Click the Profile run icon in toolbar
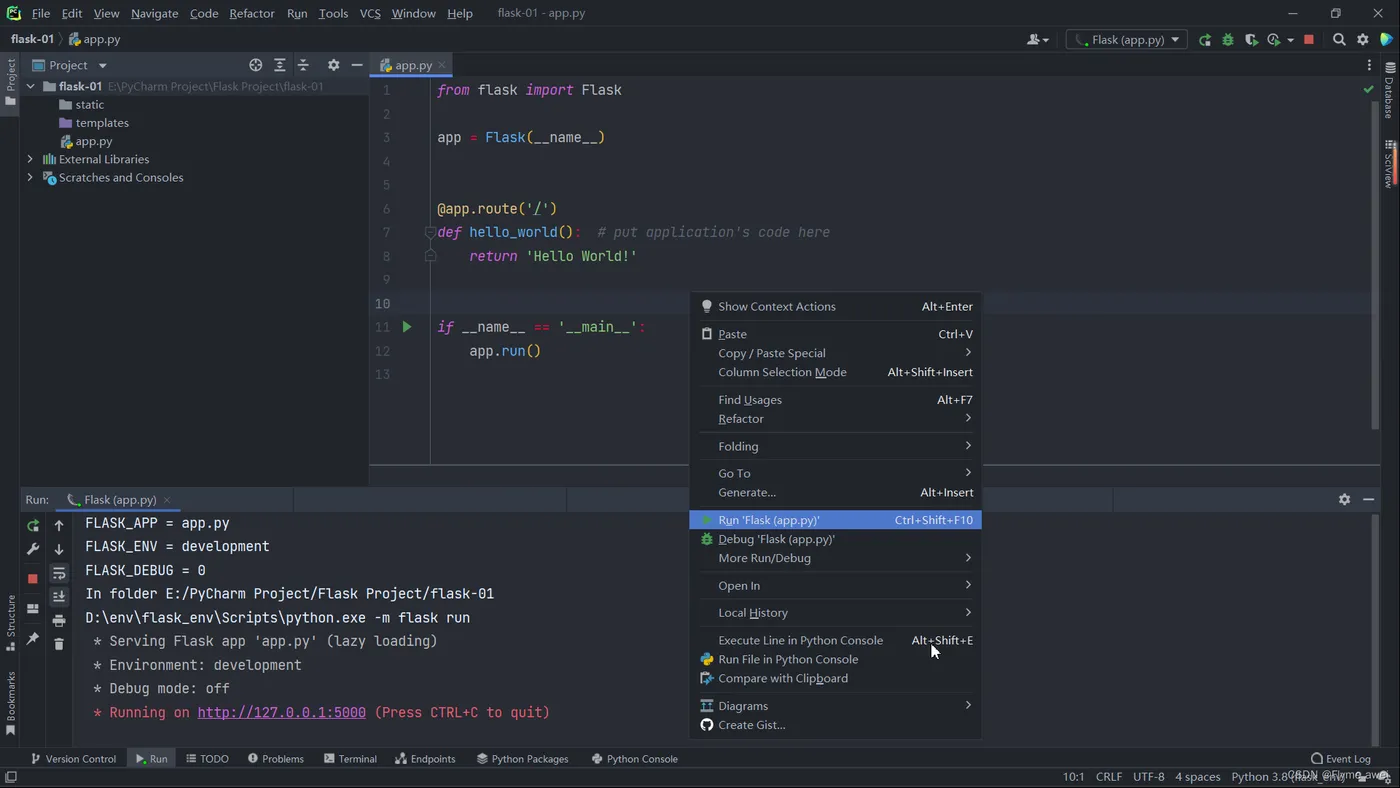Viewport: 1400px width, 788px height. click(1273, 40)
